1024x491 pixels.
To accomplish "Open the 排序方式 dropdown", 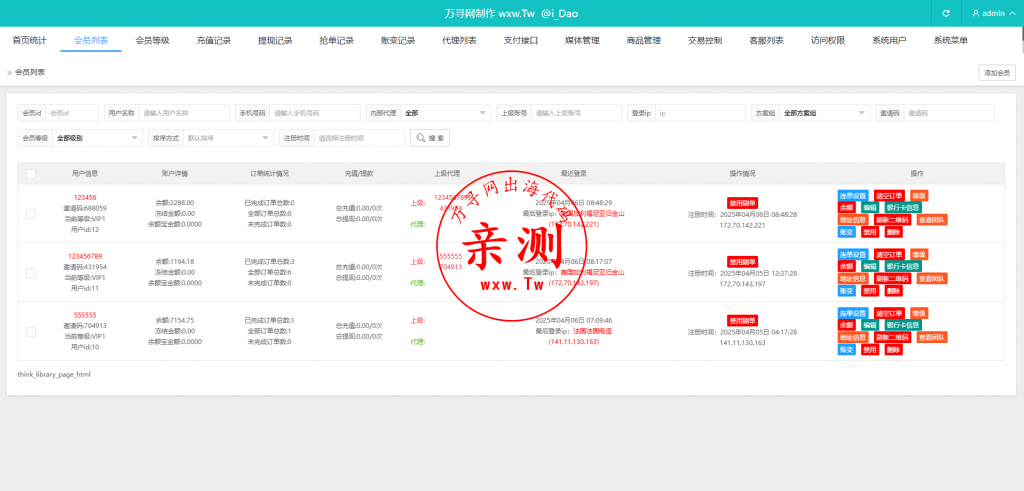I will click(229, 138).
